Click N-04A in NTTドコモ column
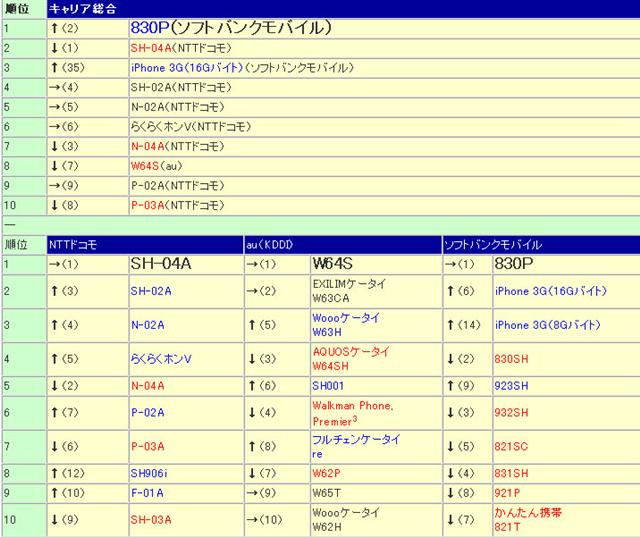 tap(148, 386)
